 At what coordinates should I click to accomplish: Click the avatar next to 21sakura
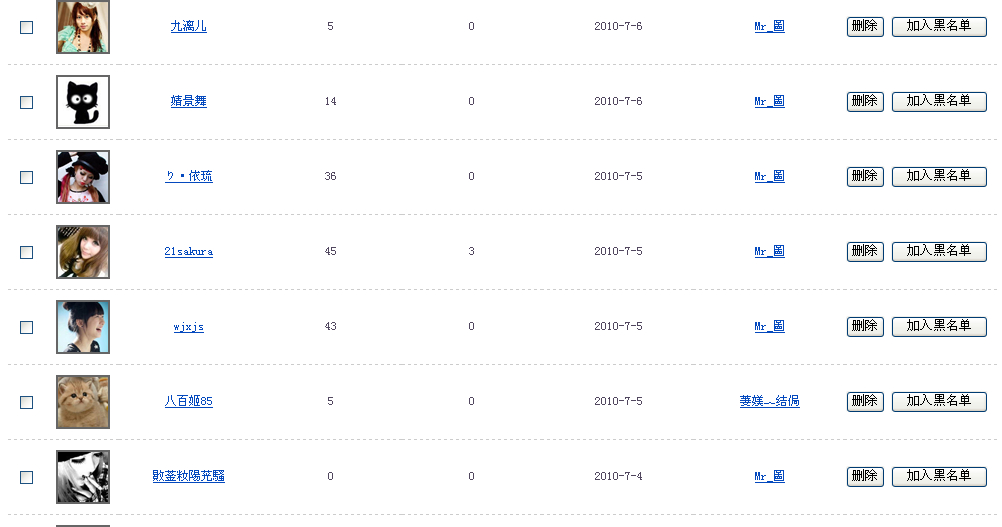83,252
